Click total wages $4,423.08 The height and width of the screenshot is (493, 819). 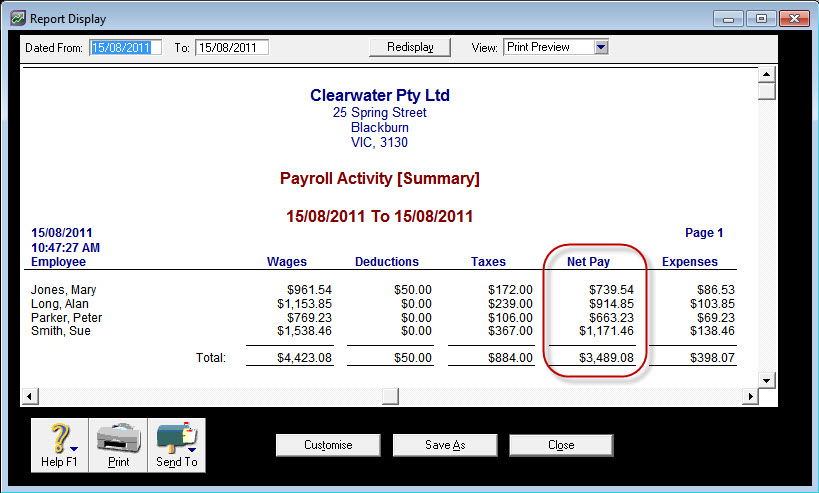305,358
